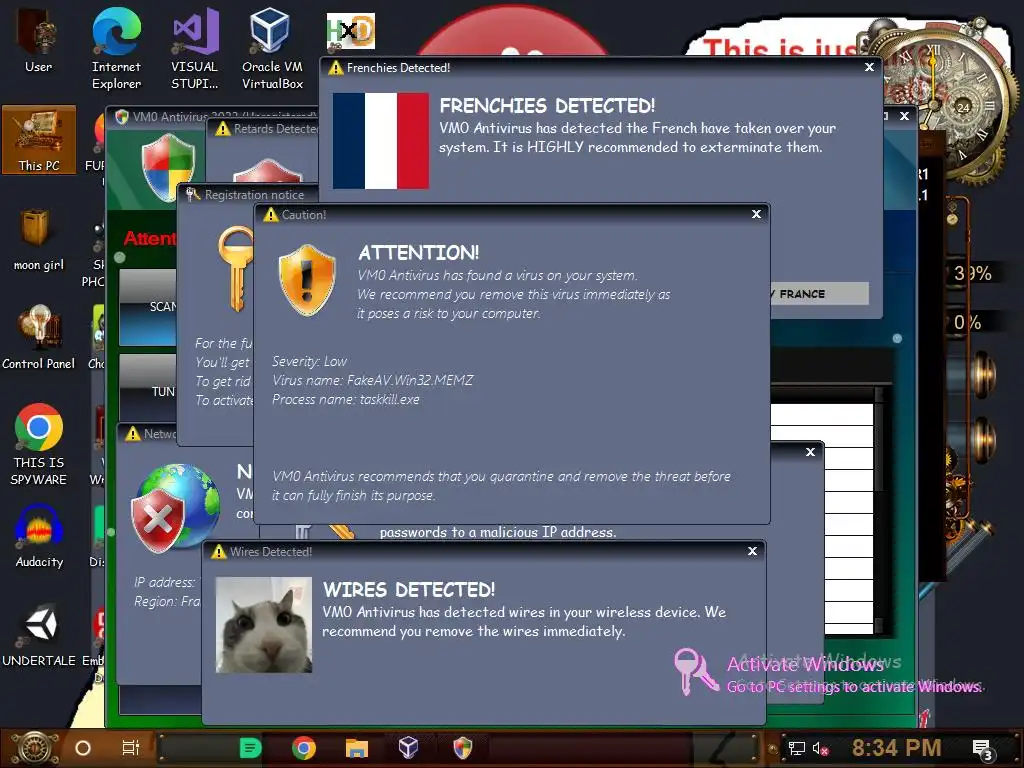Click the French flag image
The width and height of the screenshot is (1024, 768).
pyautogui.click(x=381, y=140)
